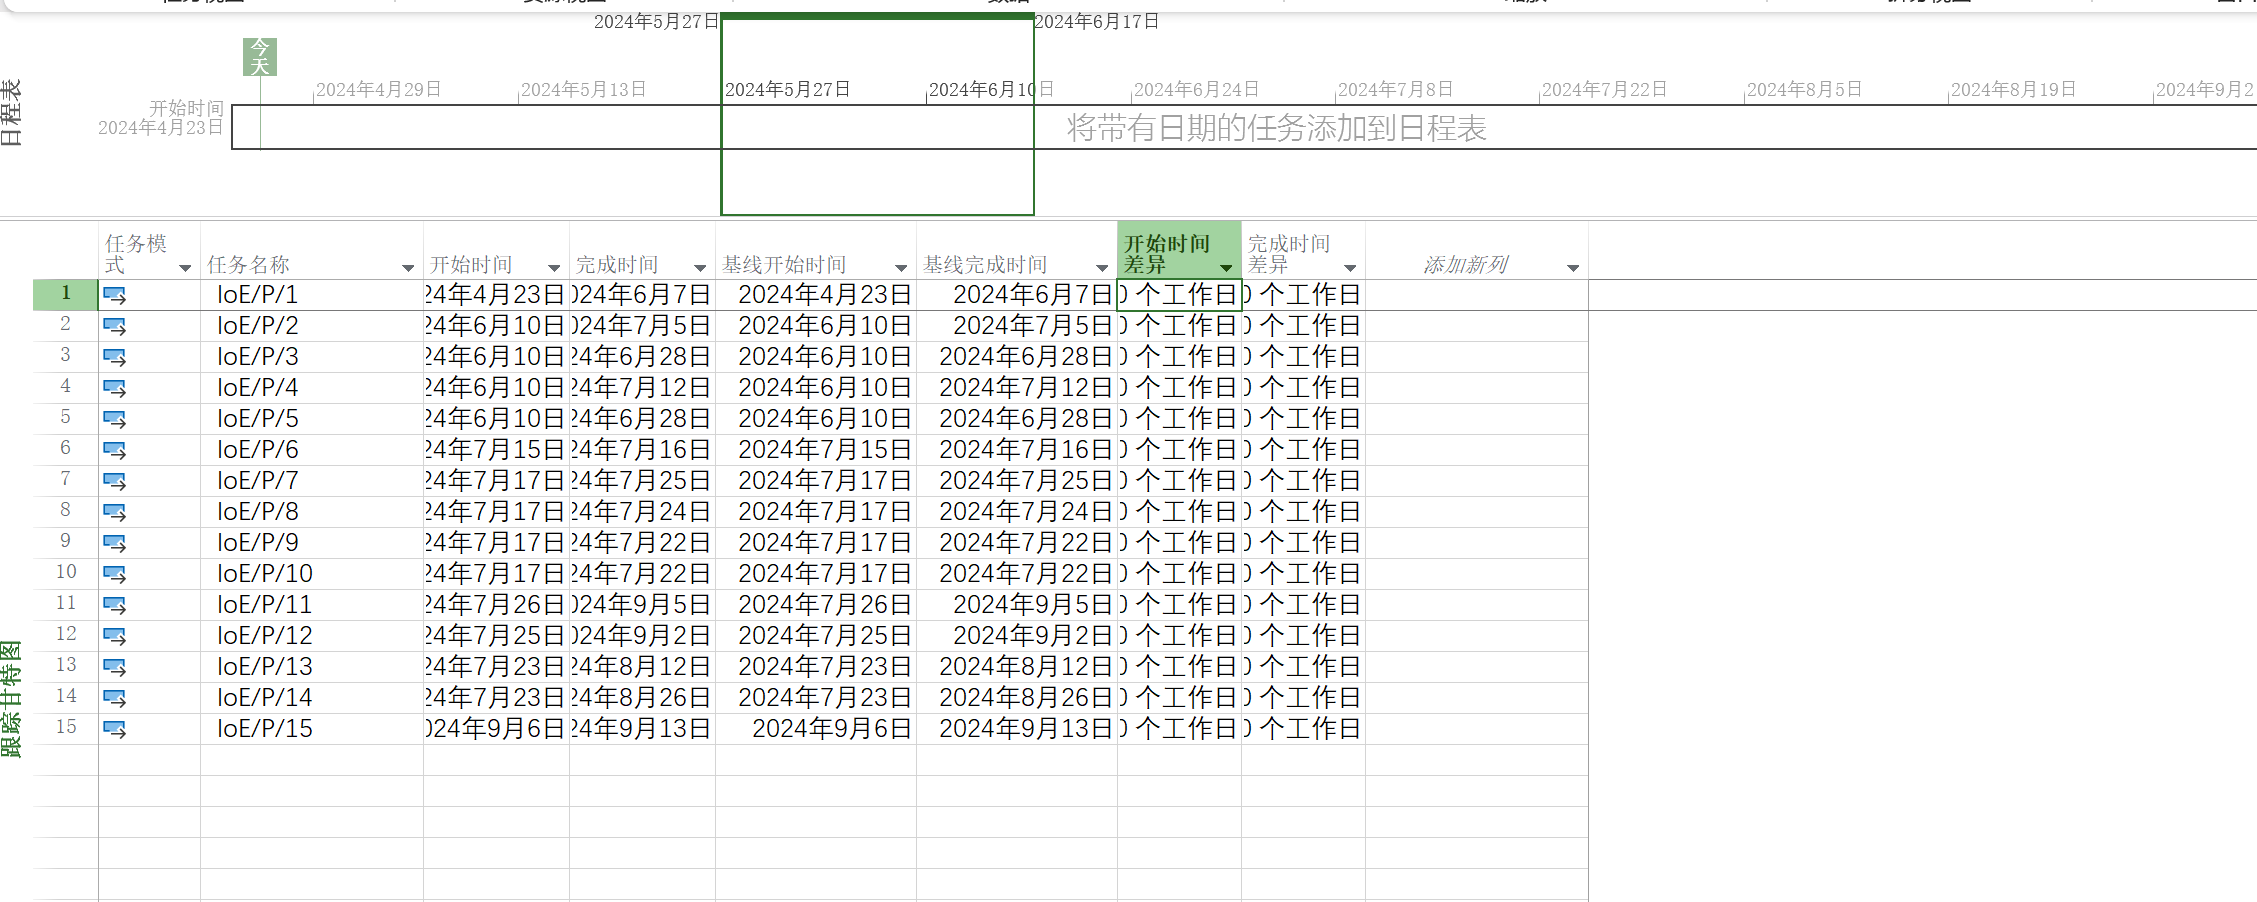This screenshot has width=2257, height=902.
Task: Click baseline finish 2024年8月12日 of IoE/P/13
Action: (1026, 667)
